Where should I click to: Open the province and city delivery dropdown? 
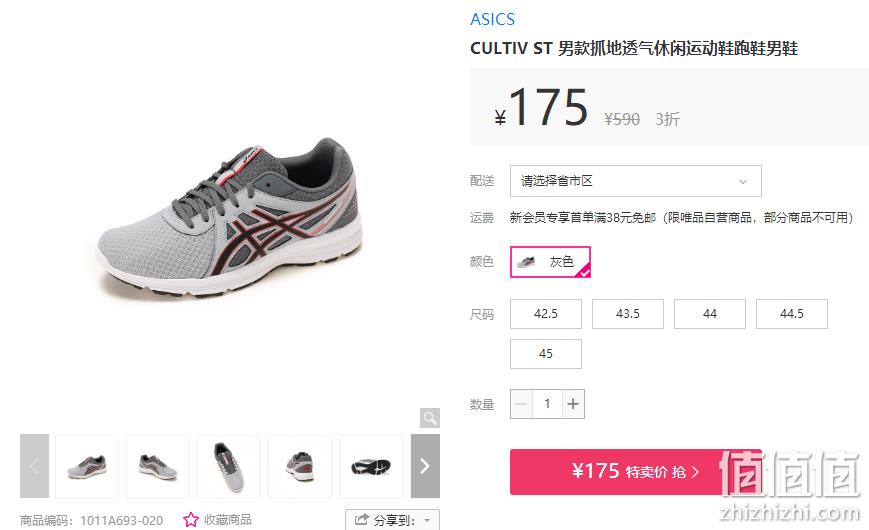point(636,181)
